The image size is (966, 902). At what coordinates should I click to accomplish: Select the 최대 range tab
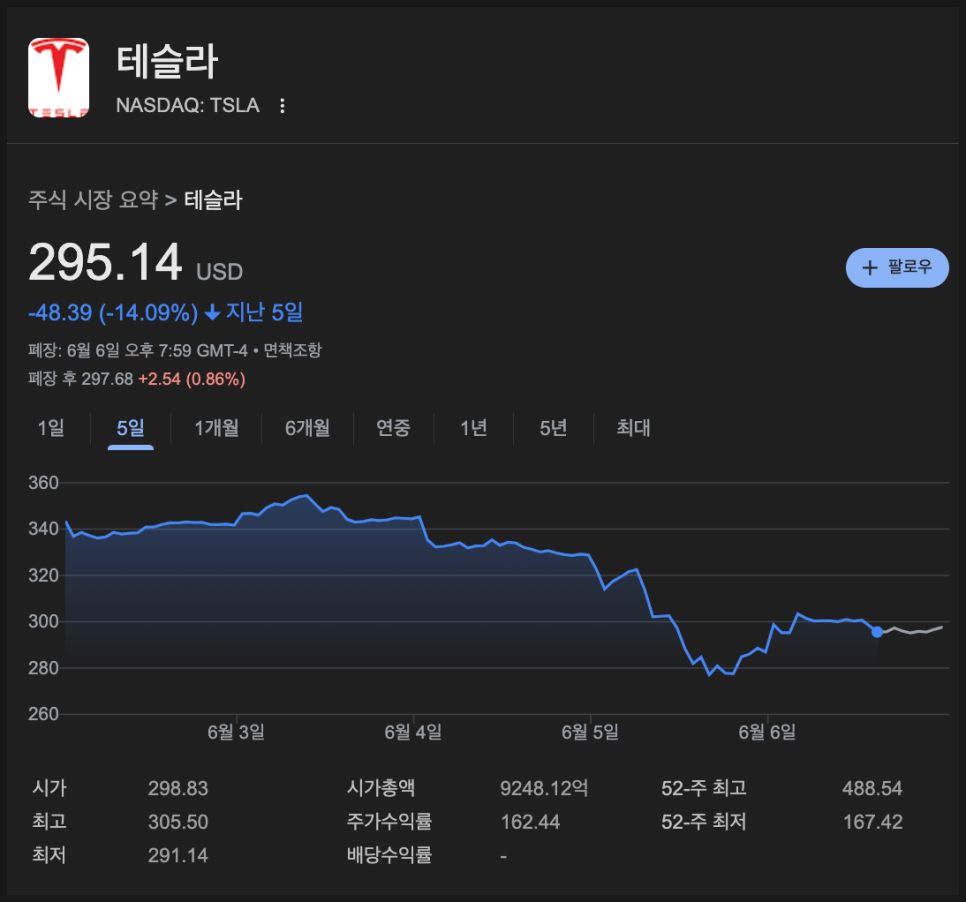[633, 428]
